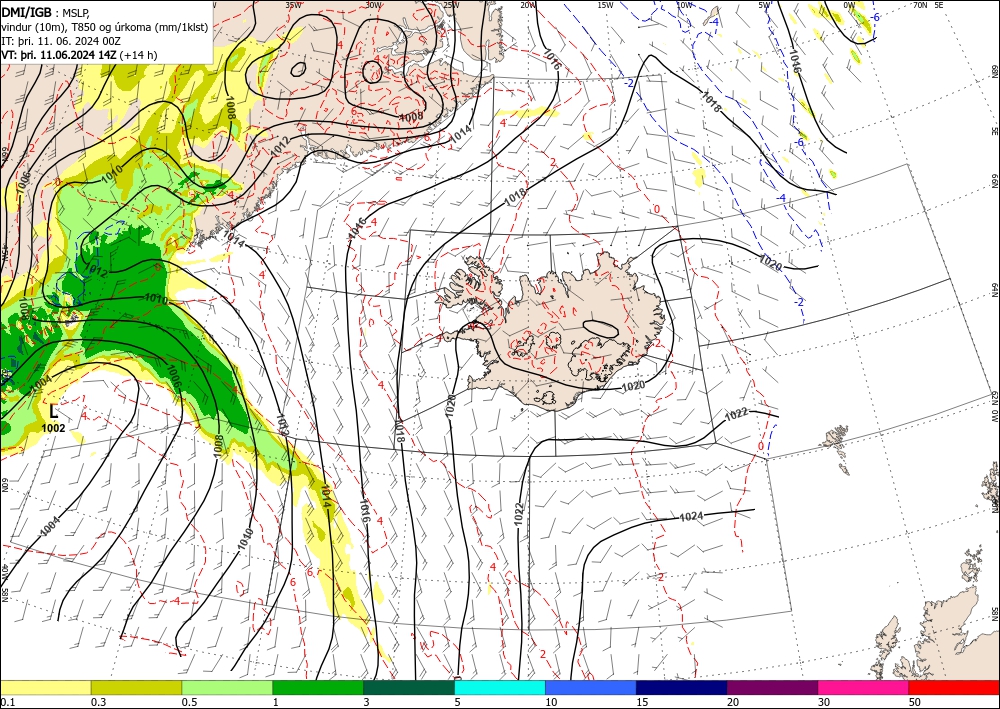This screenshot has width=1000, height=709.
Task: Select the '30' legend scale value
Action: pos(824,702)
